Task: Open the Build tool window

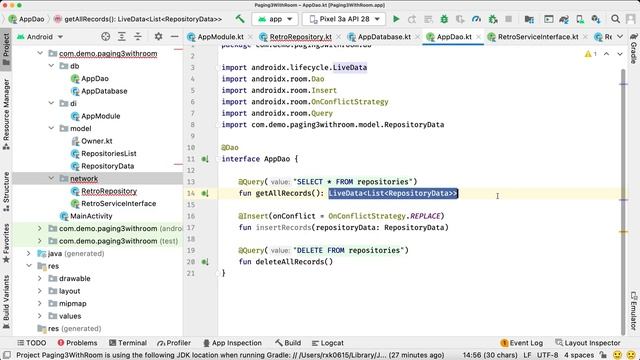Action: coord(288,343)
